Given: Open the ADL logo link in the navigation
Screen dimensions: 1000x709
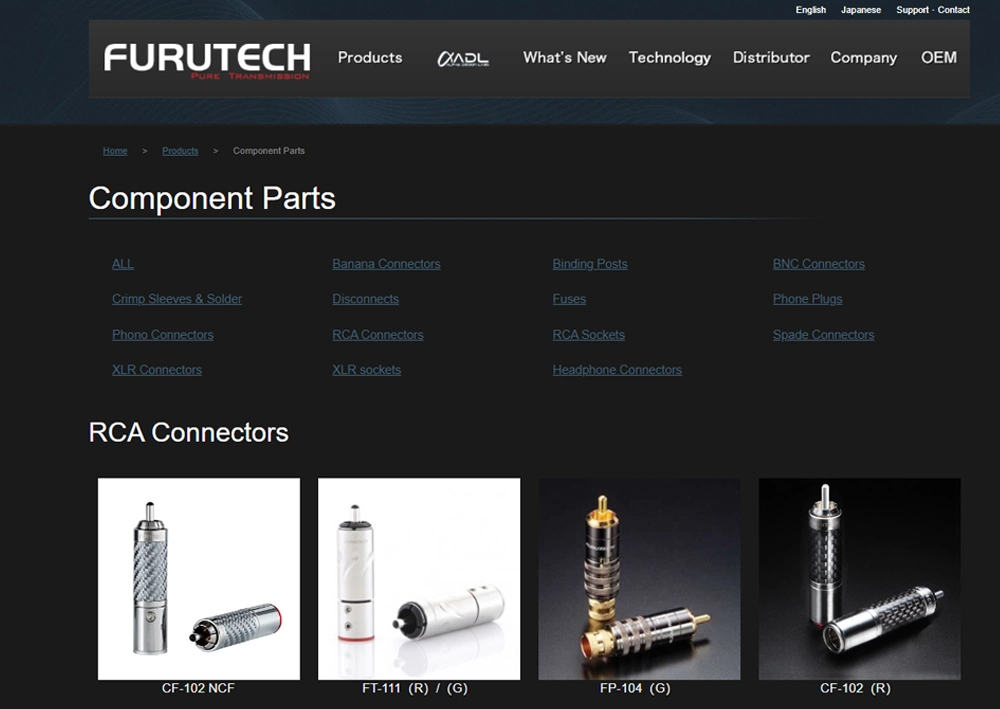Looking at the screenshot, I should click(x=463, y=59).
